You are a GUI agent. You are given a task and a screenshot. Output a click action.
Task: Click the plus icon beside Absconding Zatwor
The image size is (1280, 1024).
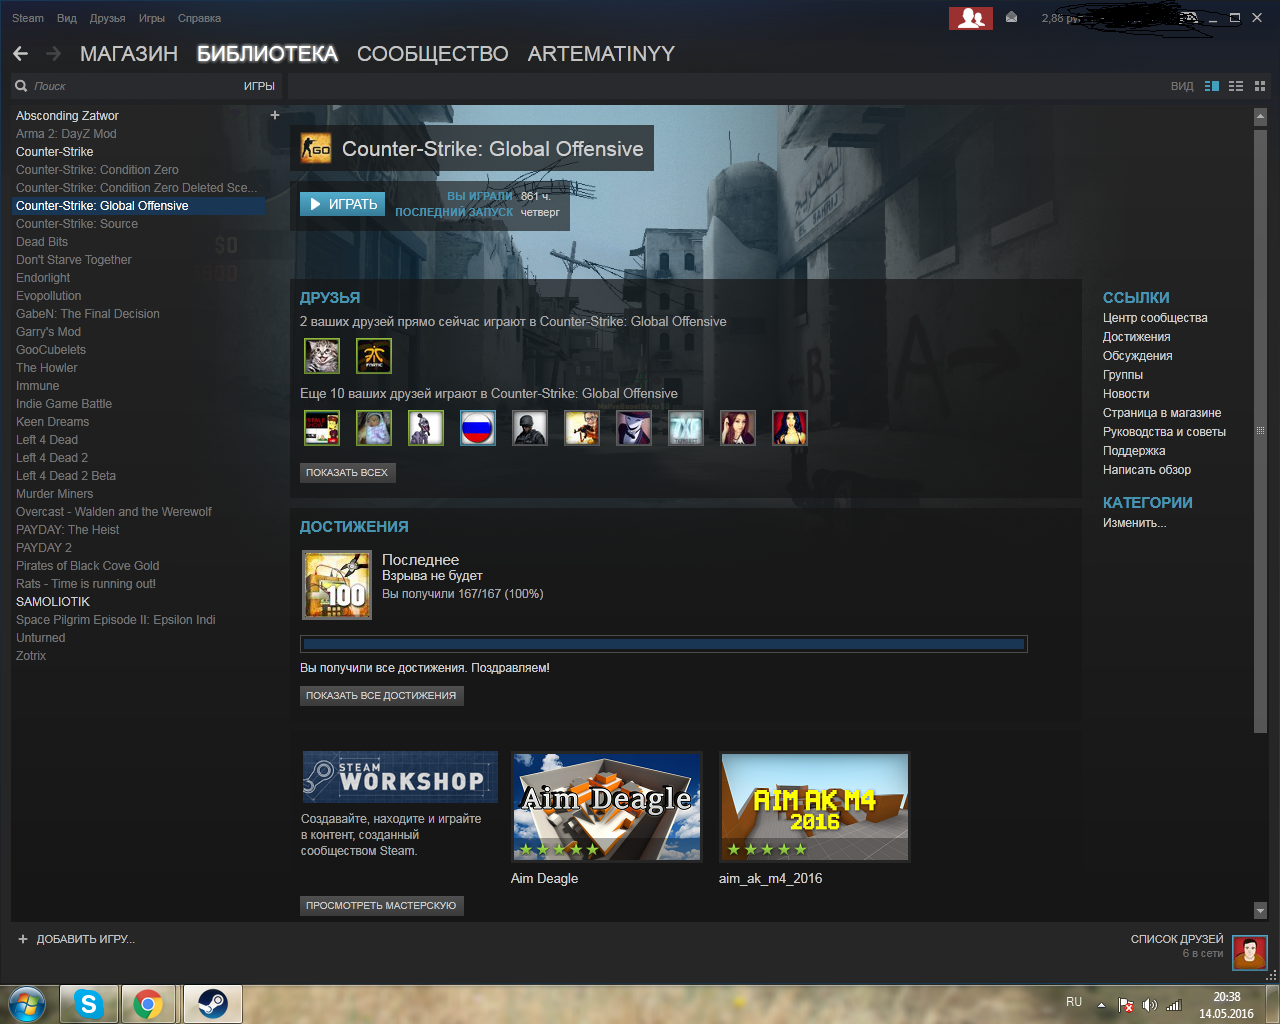click(275, 115)
